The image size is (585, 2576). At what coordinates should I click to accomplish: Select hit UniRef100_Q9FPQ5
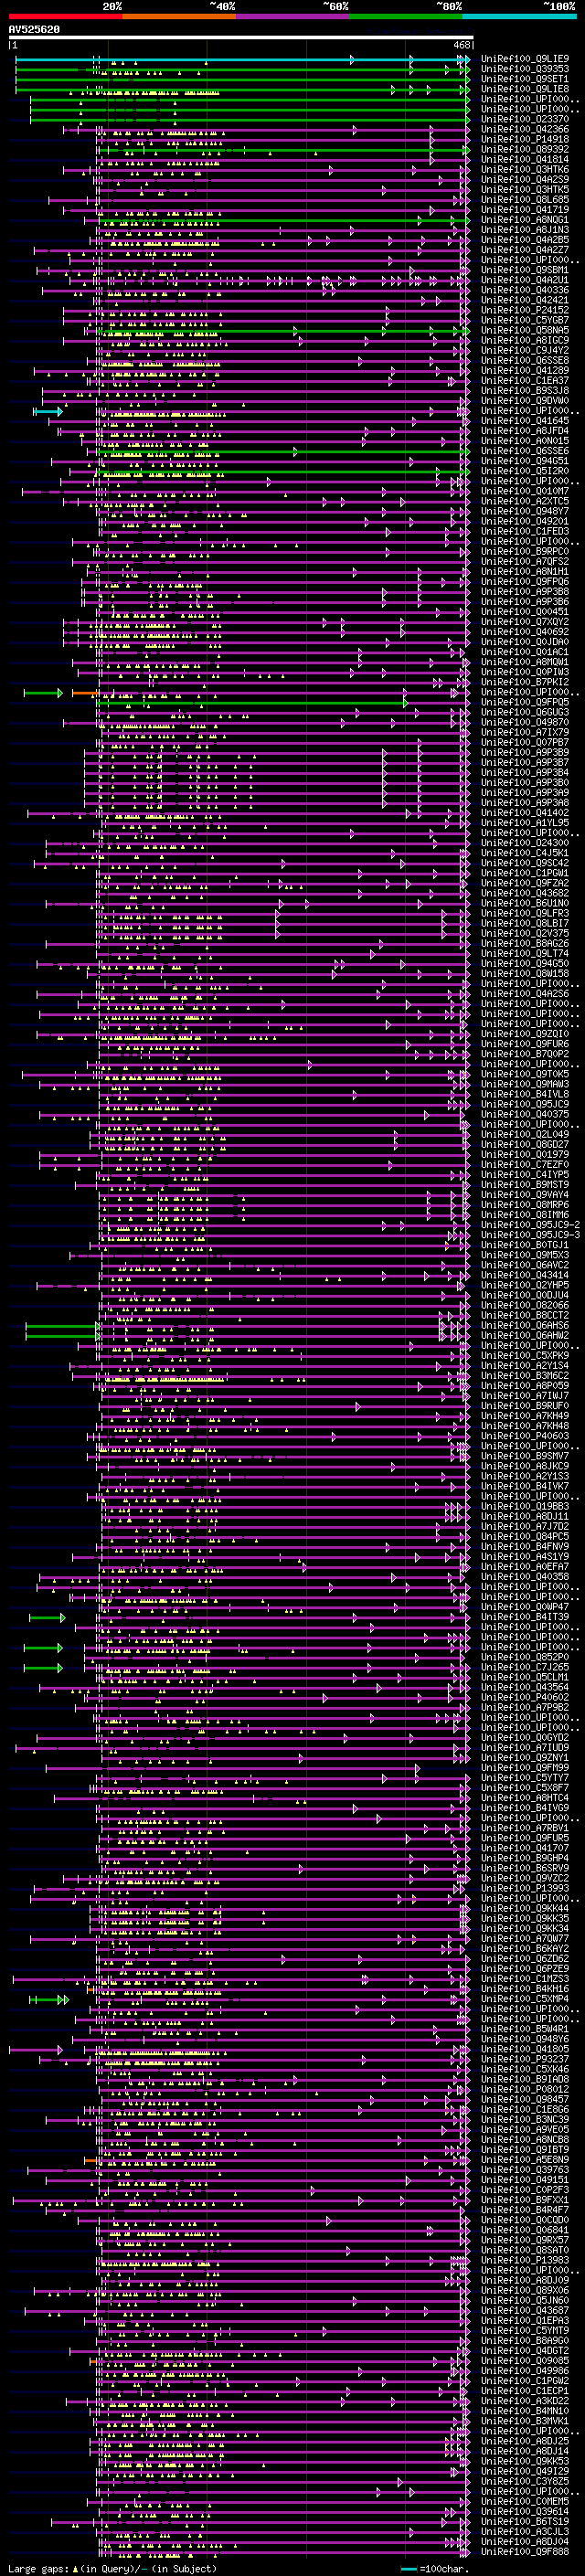point(525,702)
